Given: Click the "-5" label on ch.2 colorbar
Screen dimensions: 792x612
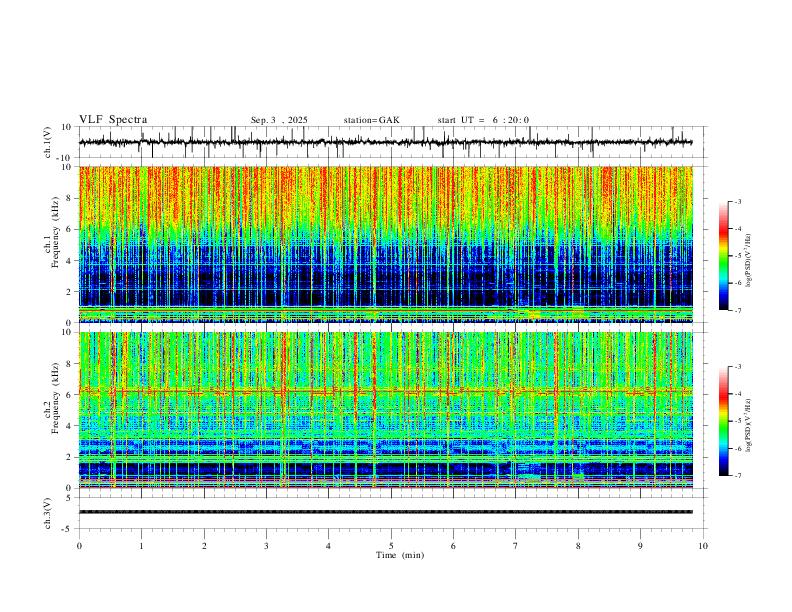Looking at the screenshot, I should [x=738, y=421].
